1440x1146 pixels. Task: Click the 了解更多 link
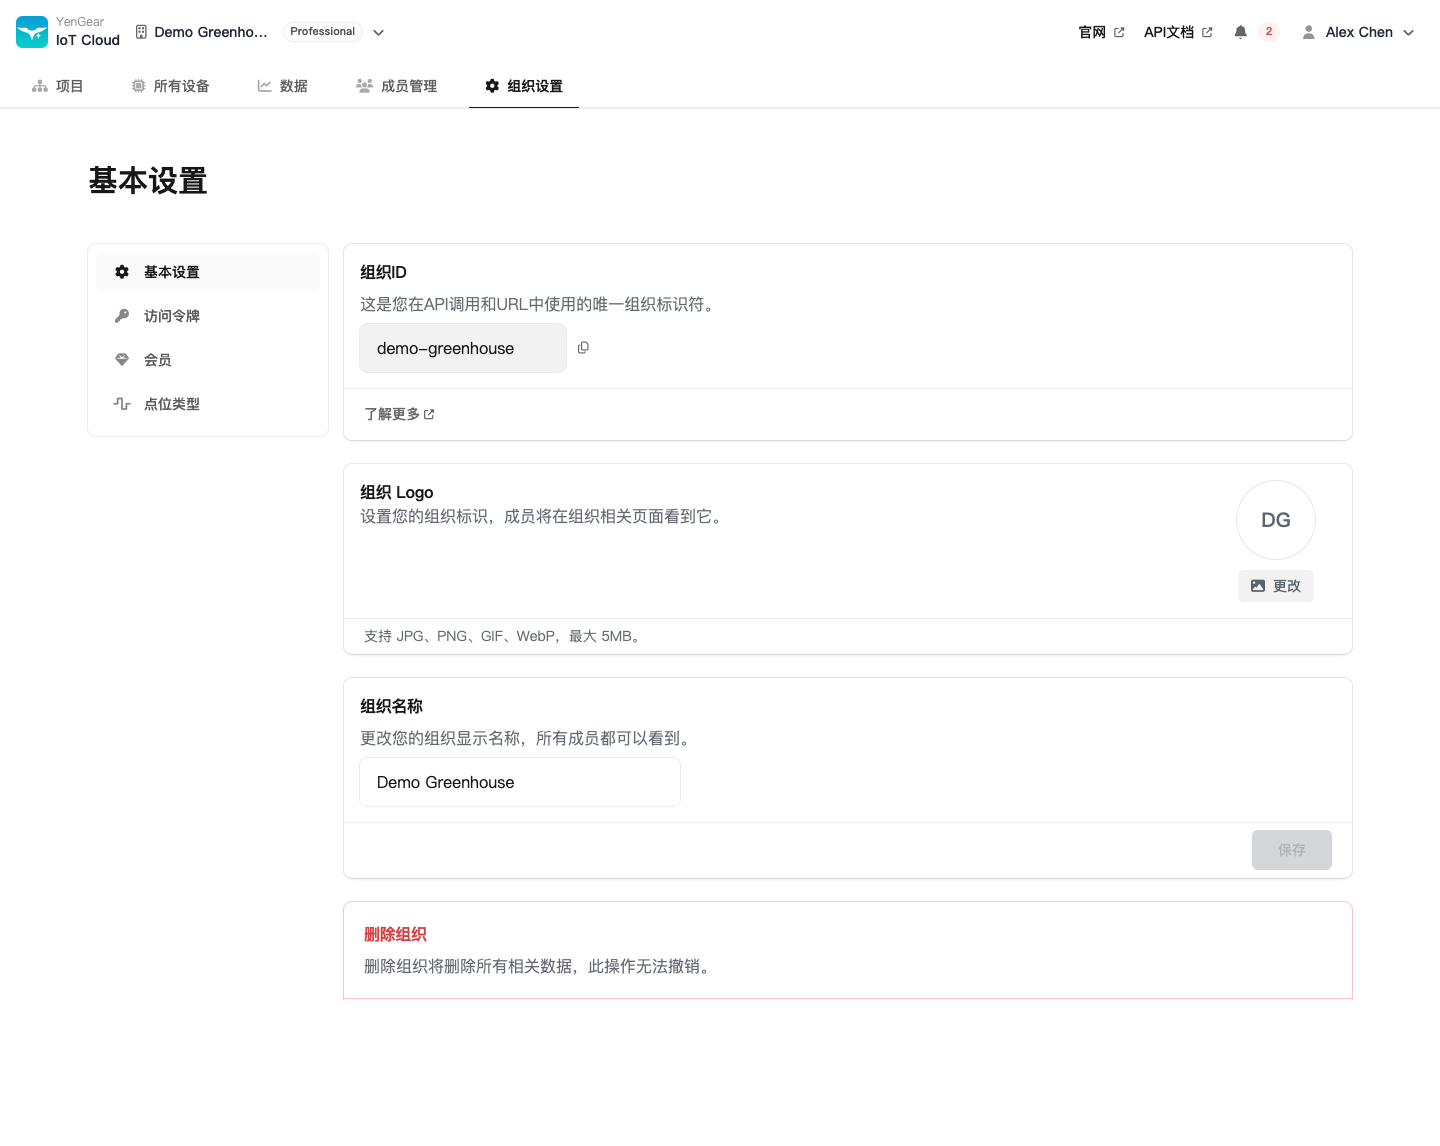point(399,414)
